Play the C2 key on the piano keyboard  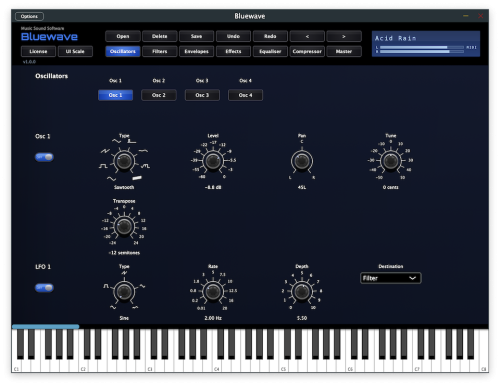83,367
